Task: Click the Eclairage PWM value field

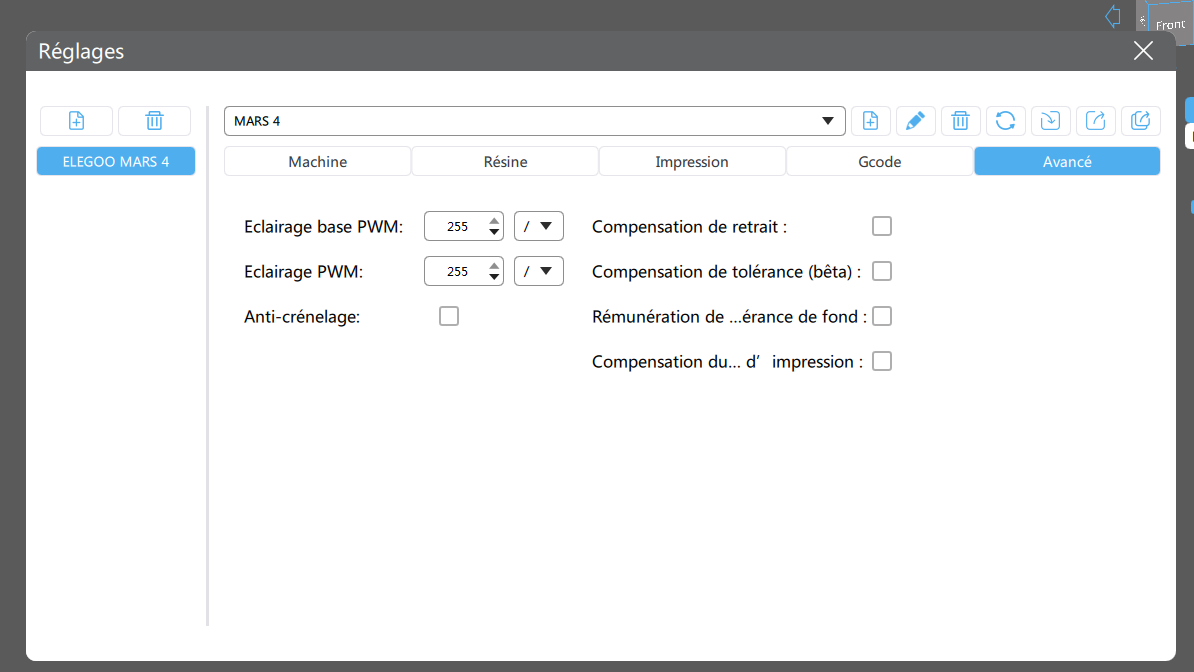Action: [x=457, y=272]
